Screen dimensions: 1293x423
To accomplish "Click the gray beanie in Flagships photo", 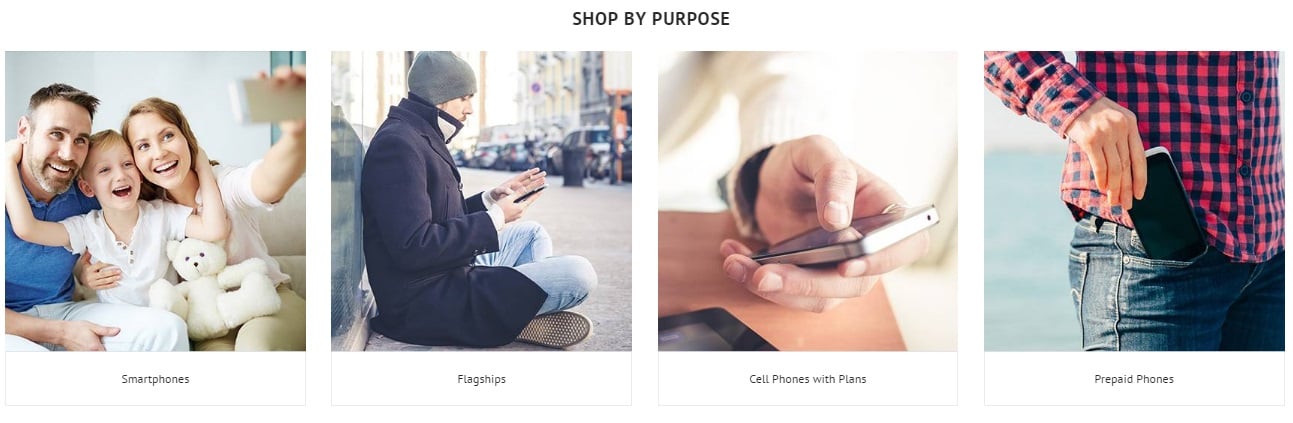I will coord(442,77).
